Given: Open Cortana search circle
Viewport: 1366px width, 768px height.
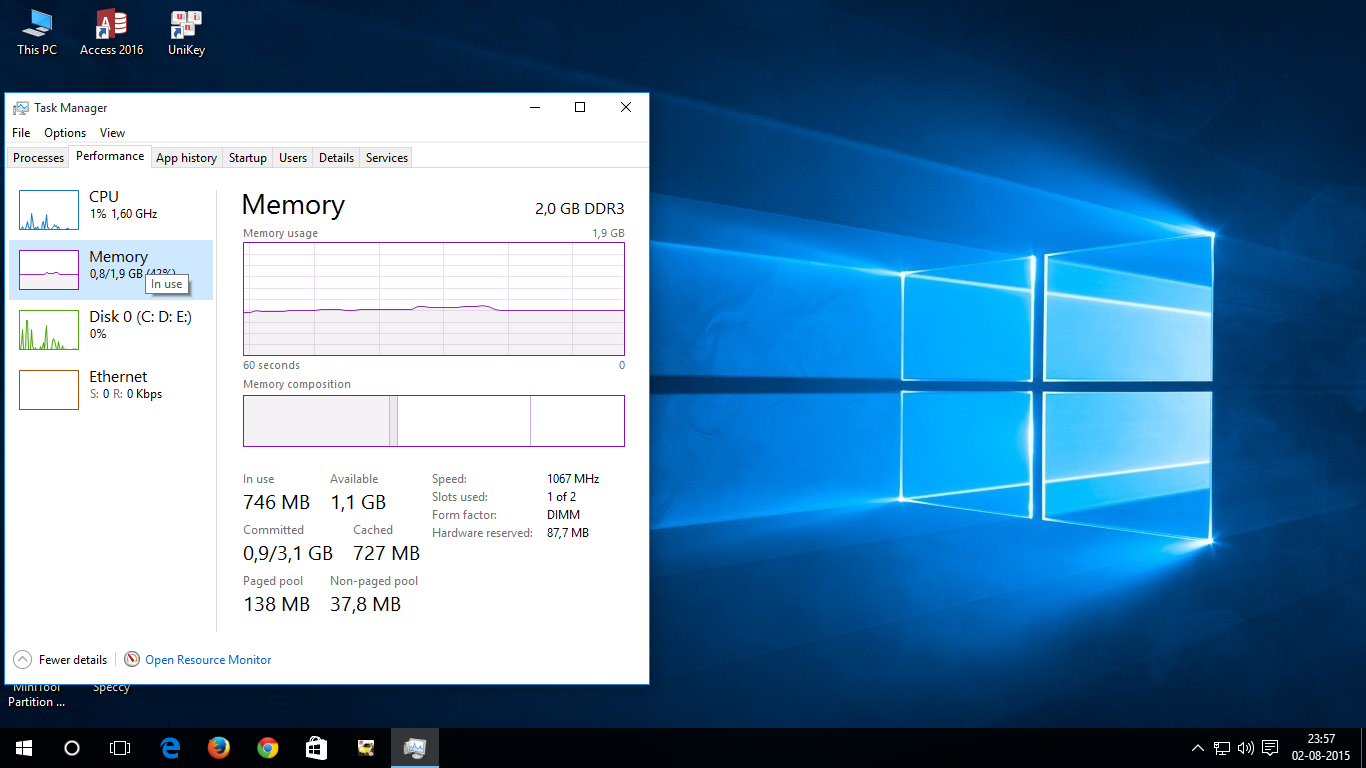Looking at the screenshot, I should (72, 748).
